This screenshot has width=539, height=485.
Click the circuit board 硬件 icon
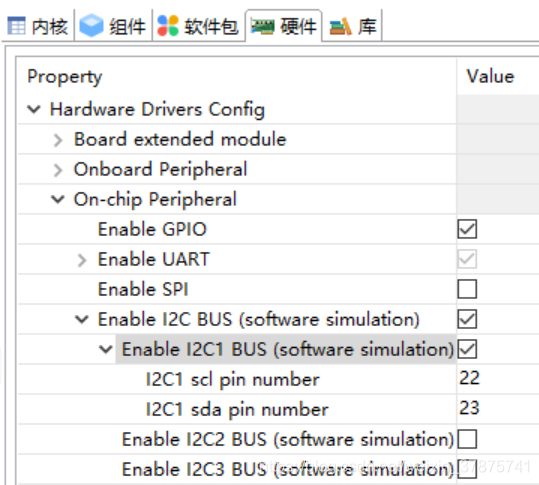[262, 26]
